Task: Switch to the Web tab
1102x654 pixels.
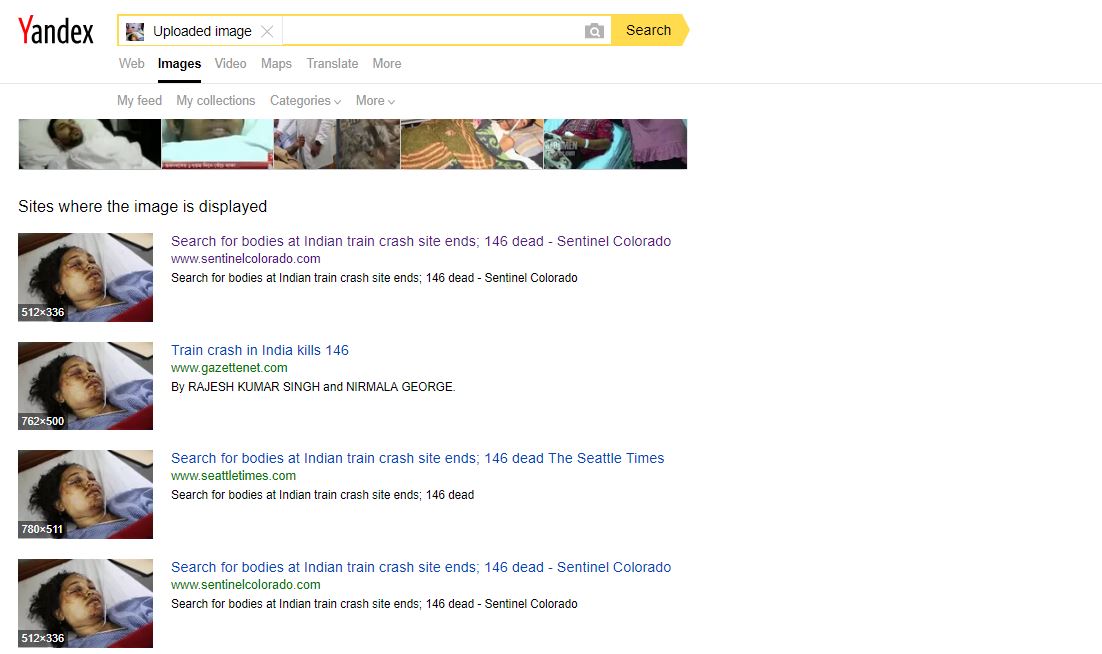Action: (131, 63)
